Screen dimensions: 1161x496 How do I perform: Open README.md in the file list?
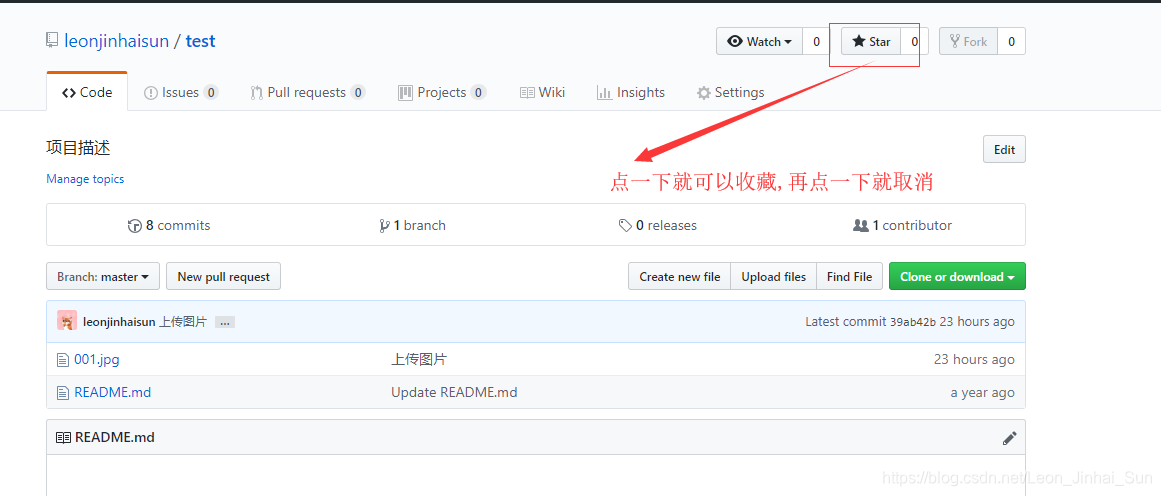tap(113, 392)
